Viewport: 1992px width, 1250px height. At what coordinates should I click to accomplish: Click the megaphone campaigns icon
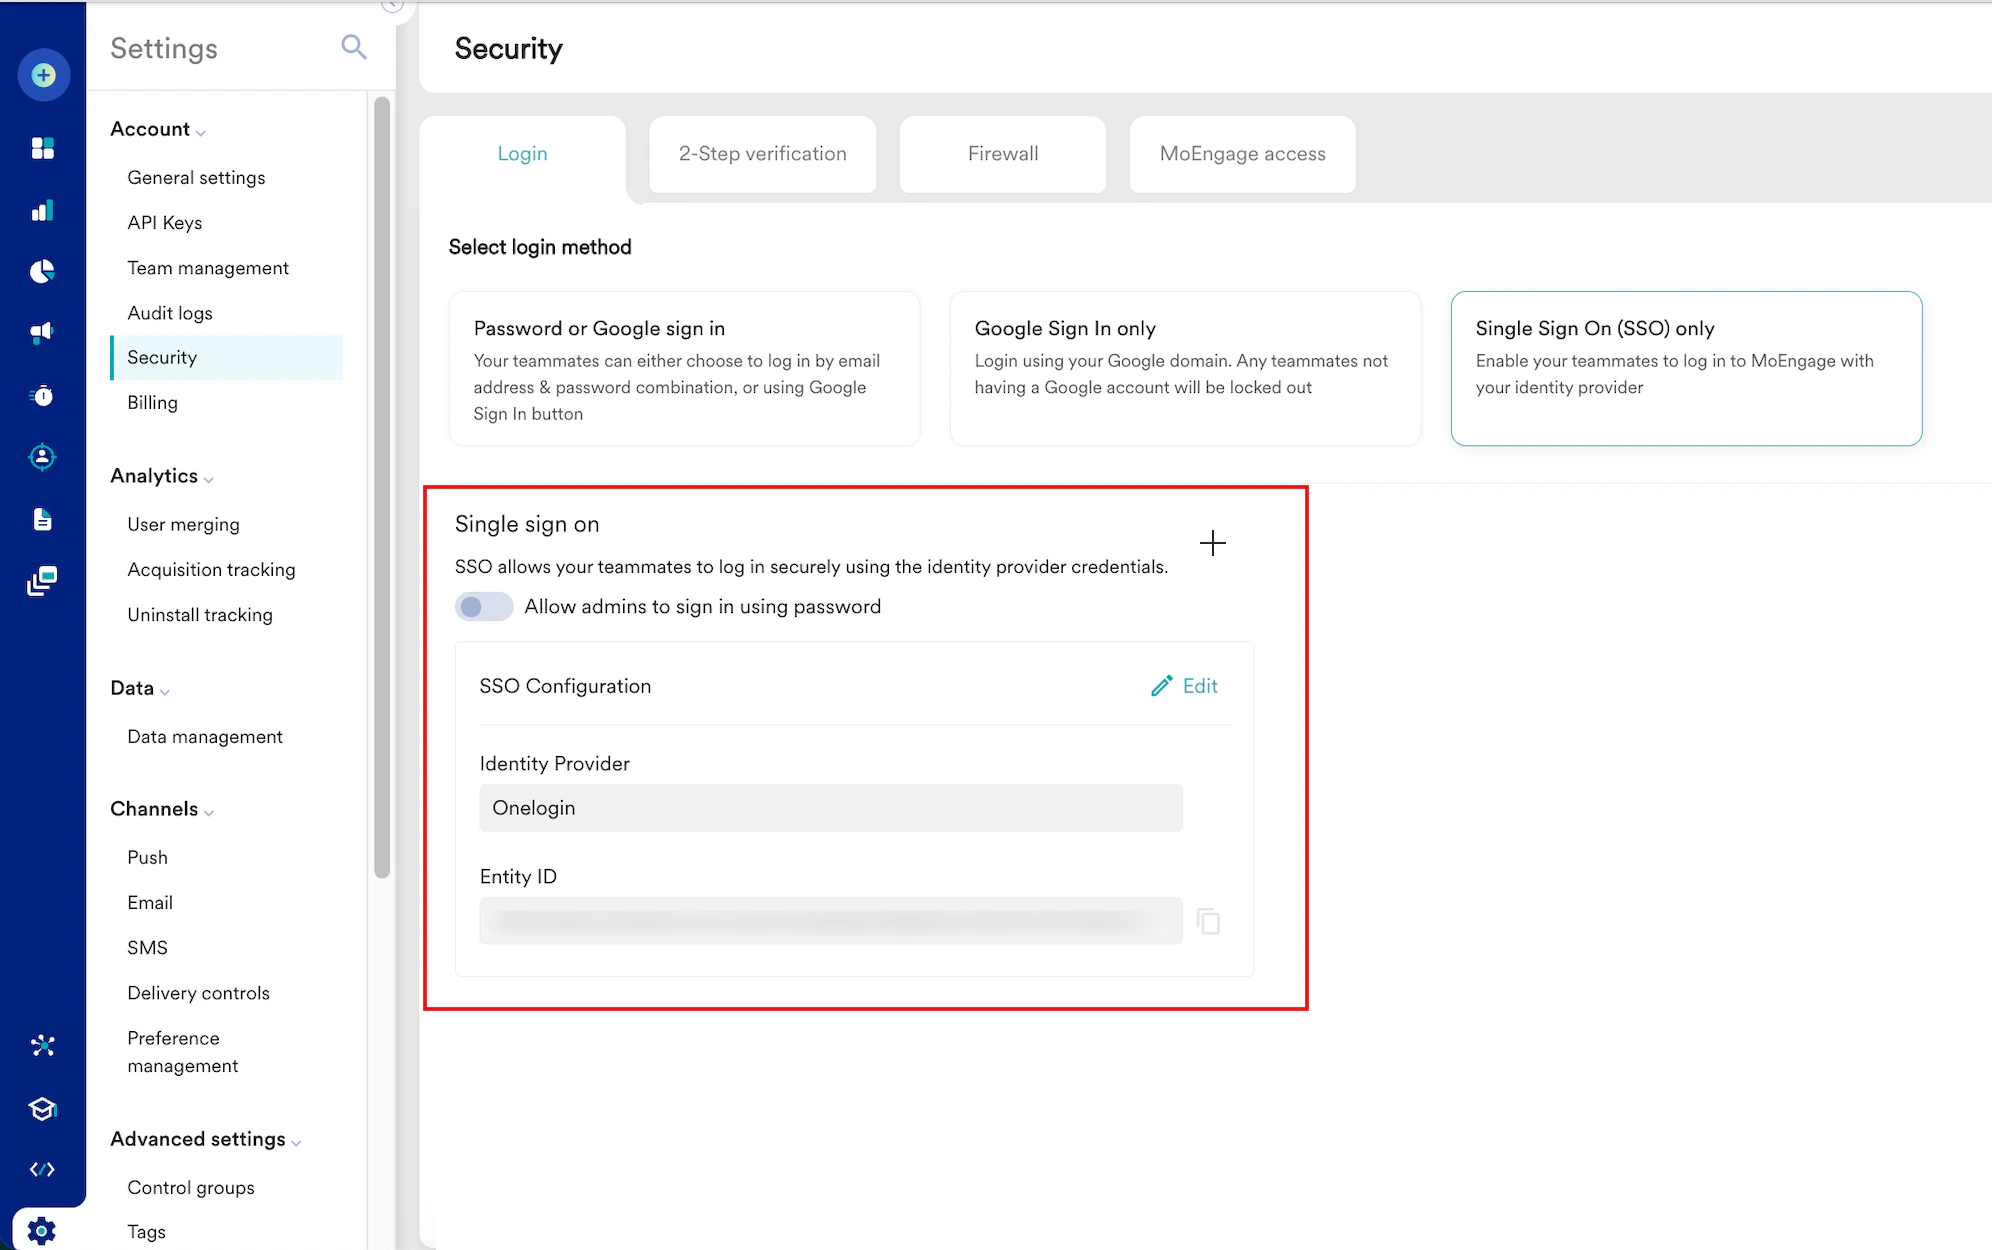[42, 333]
